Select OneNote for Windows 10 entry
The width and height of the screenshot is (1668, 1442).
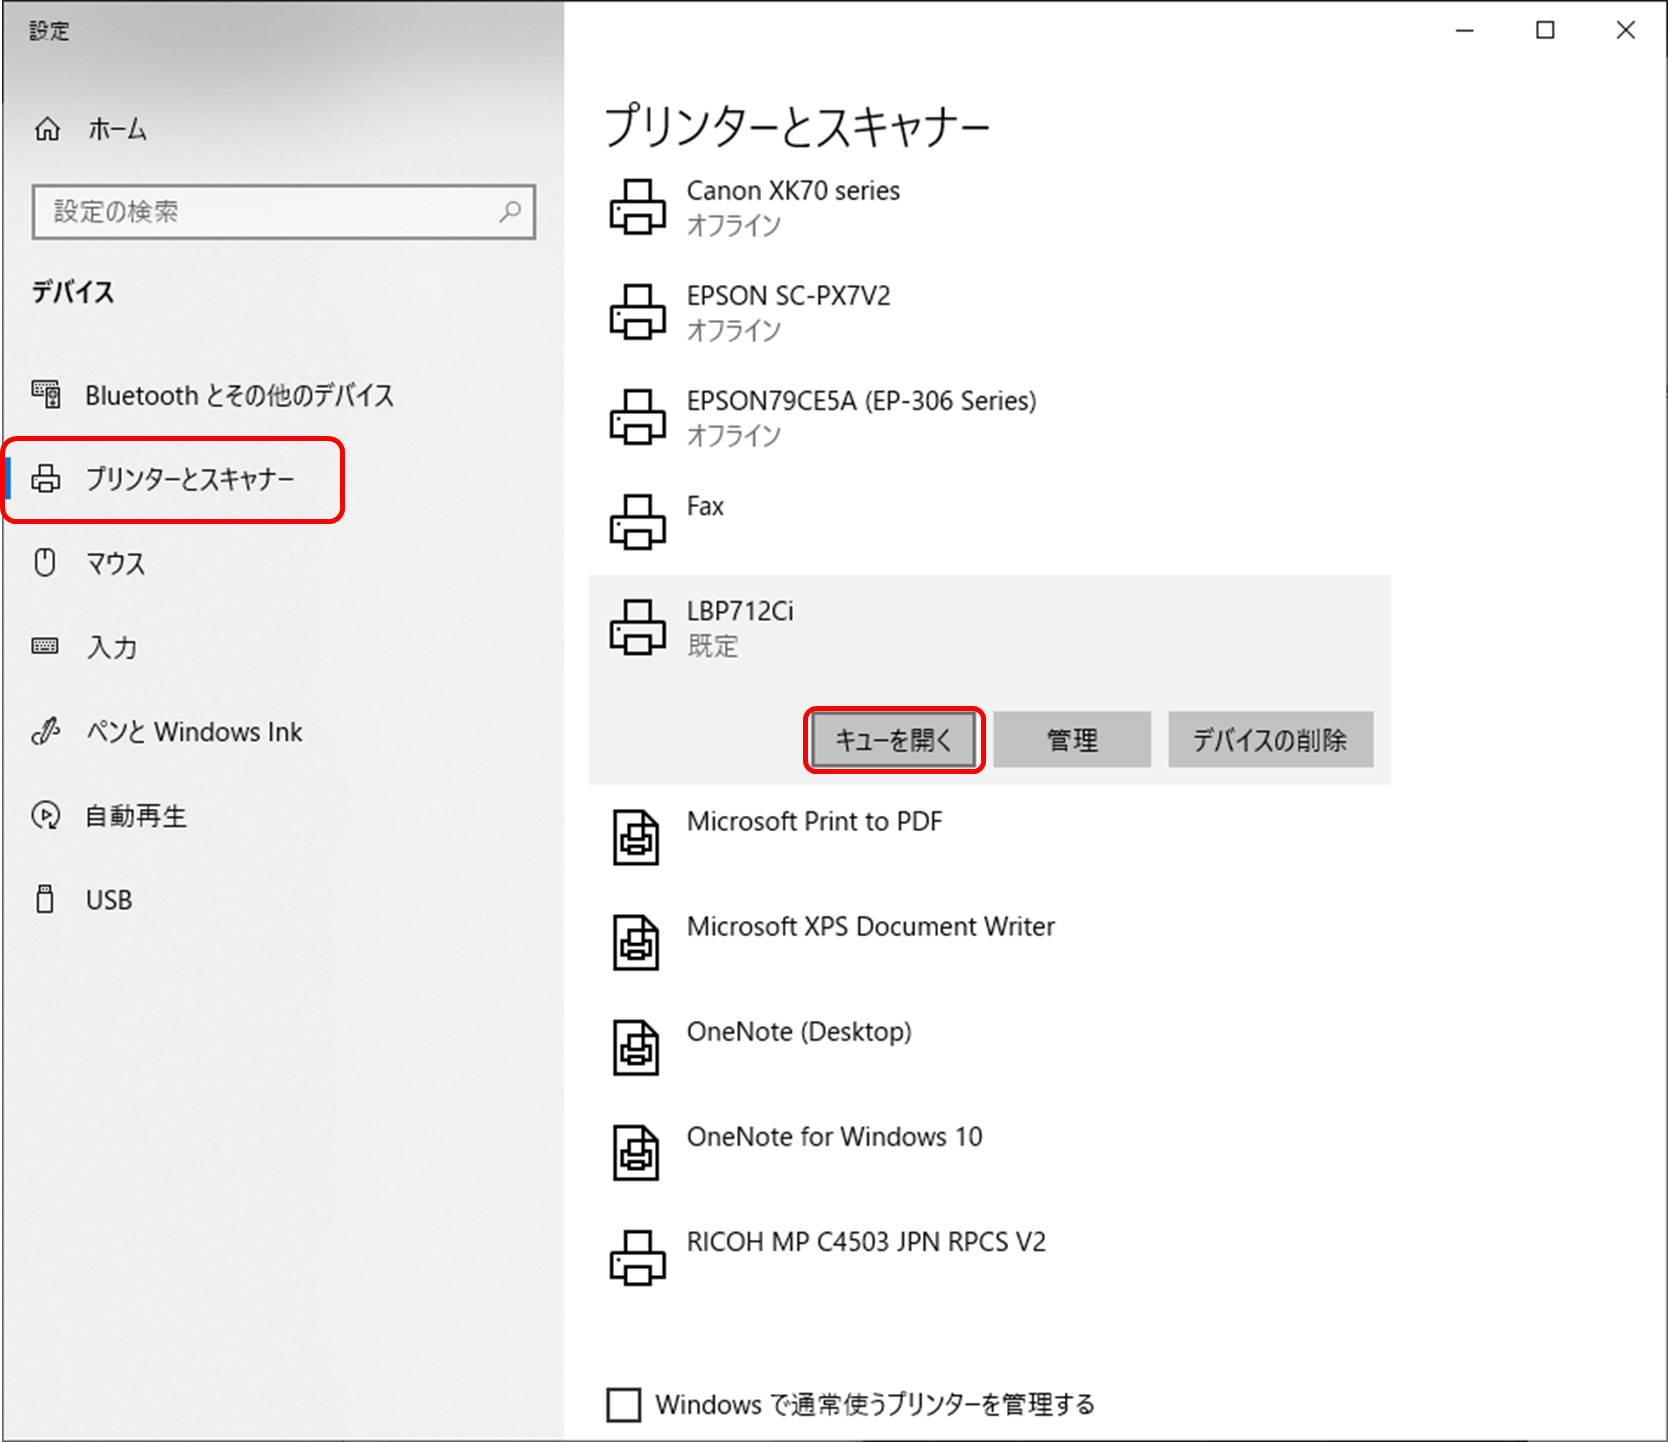(x=834, y=1136)
